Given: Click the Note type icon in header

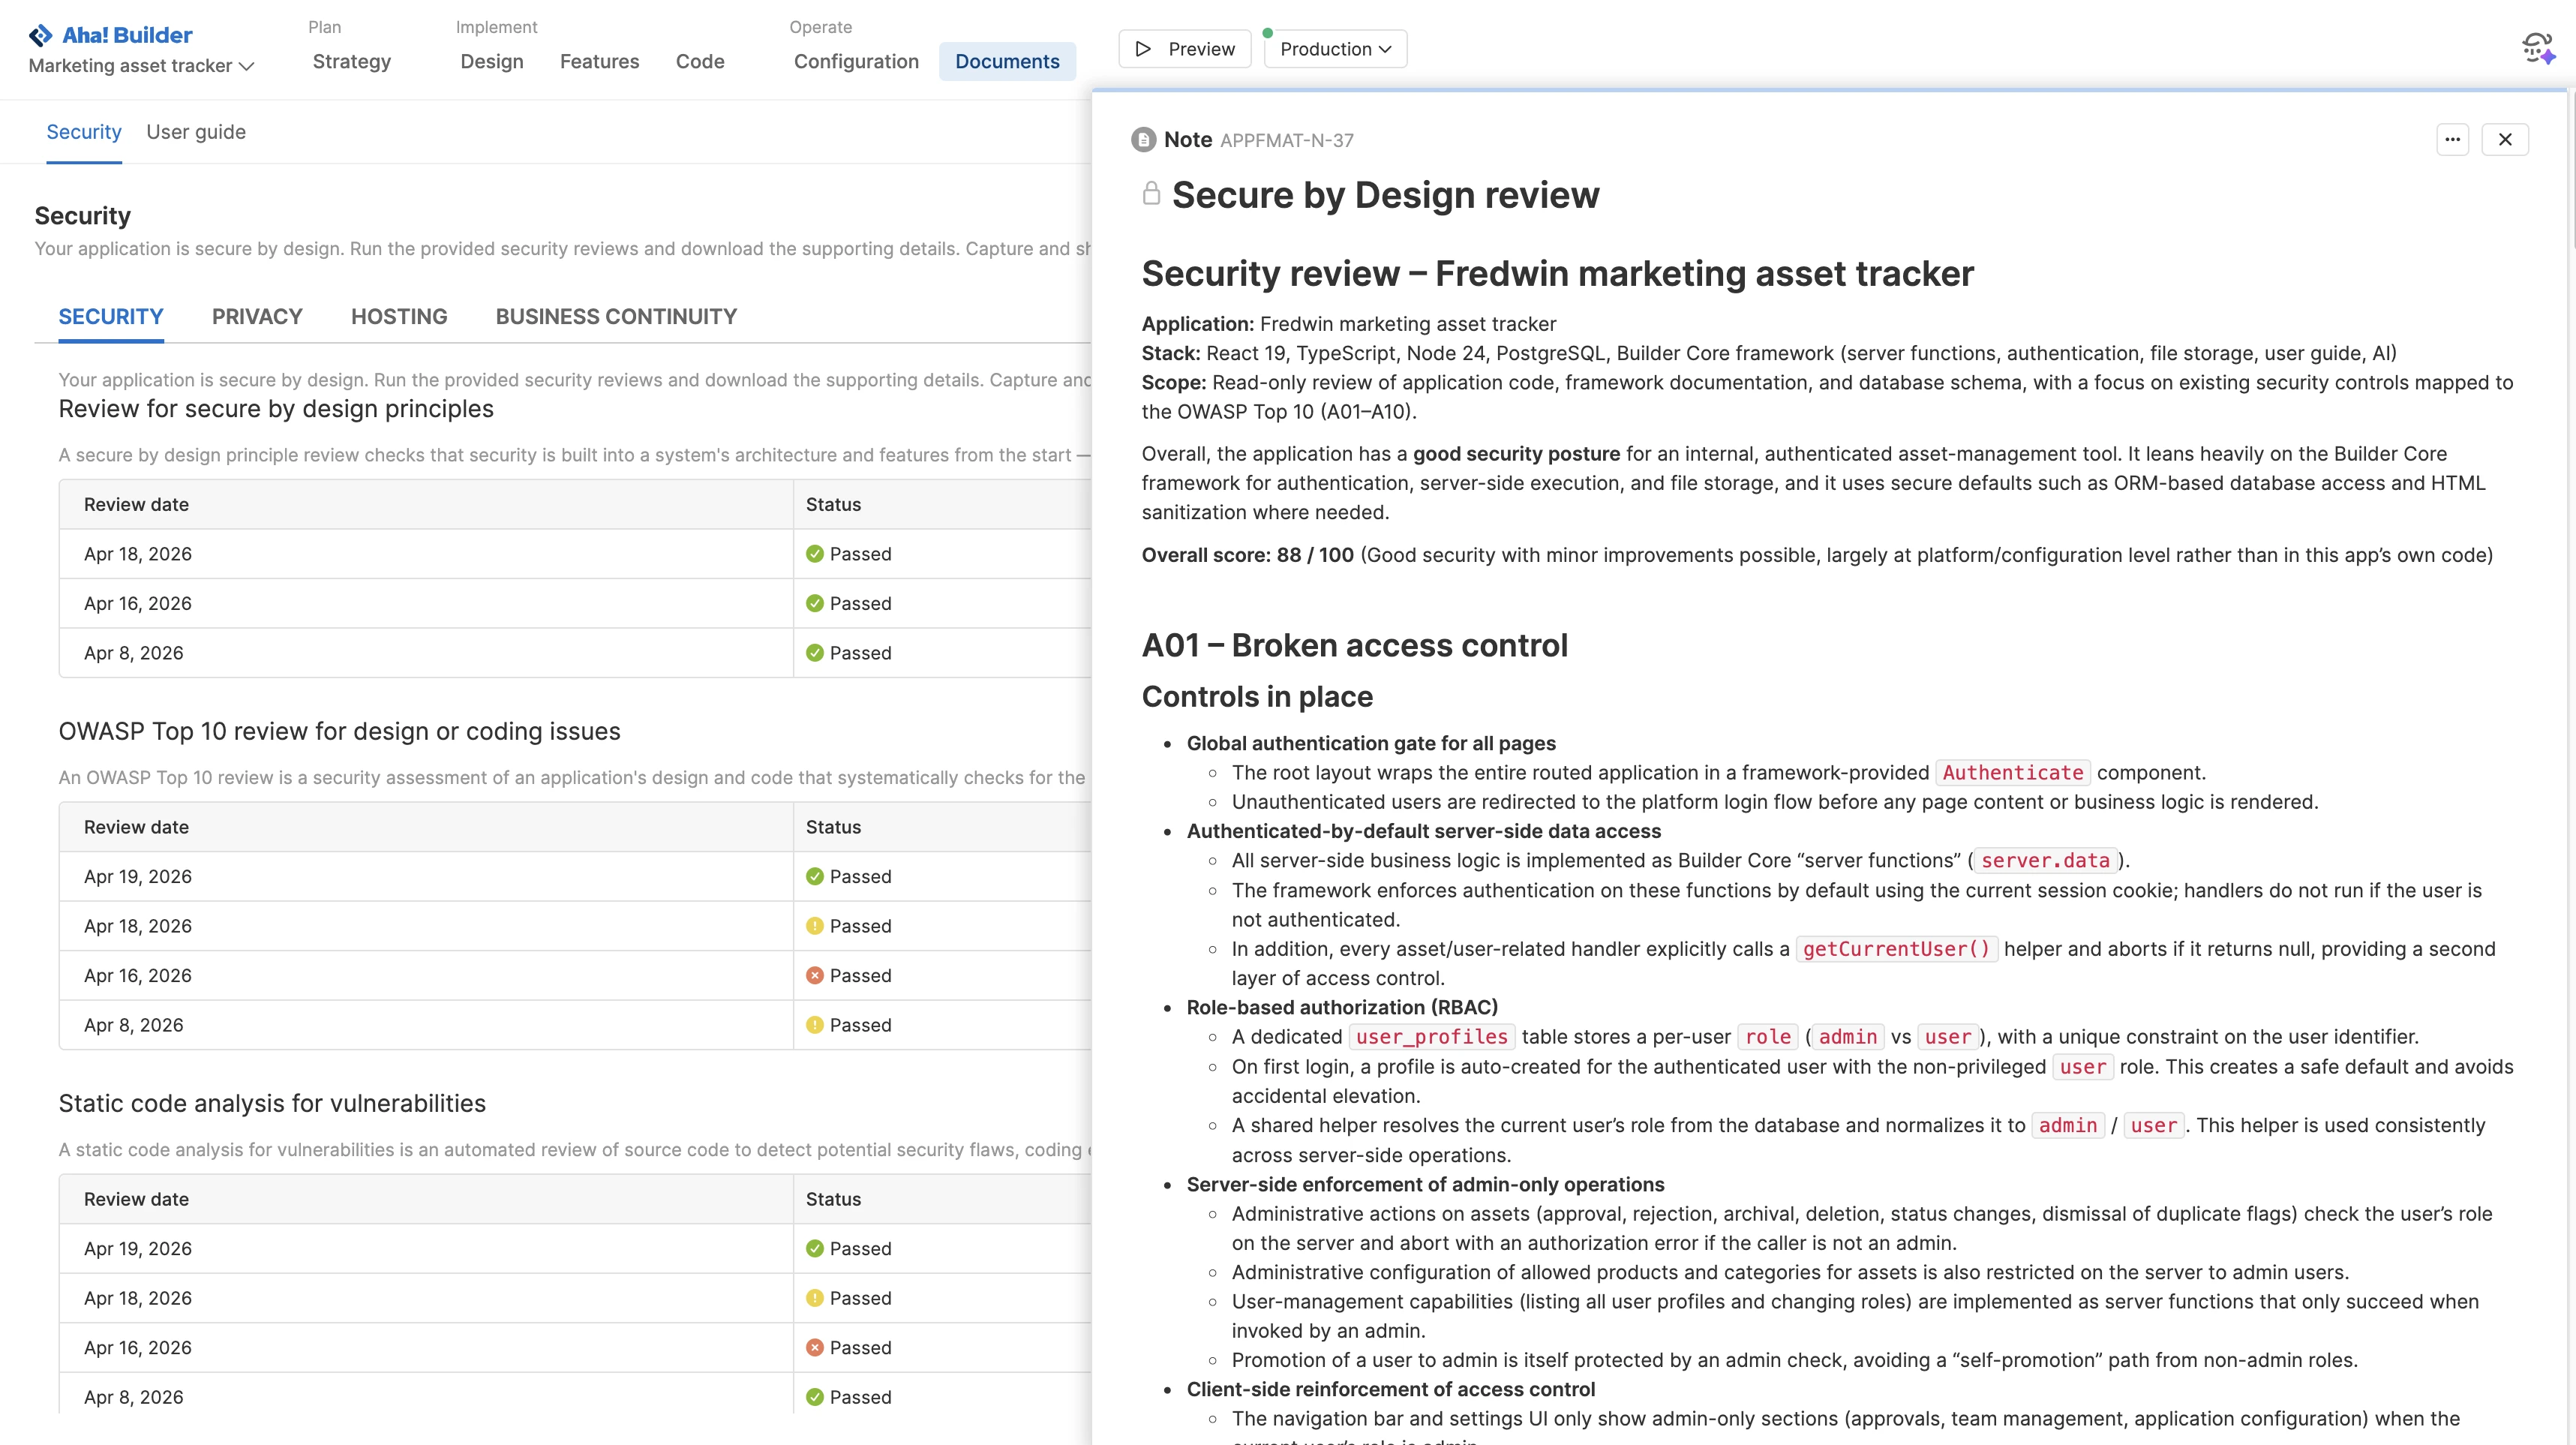Looking at the screenshot, I should click(x=1143, y=140).
